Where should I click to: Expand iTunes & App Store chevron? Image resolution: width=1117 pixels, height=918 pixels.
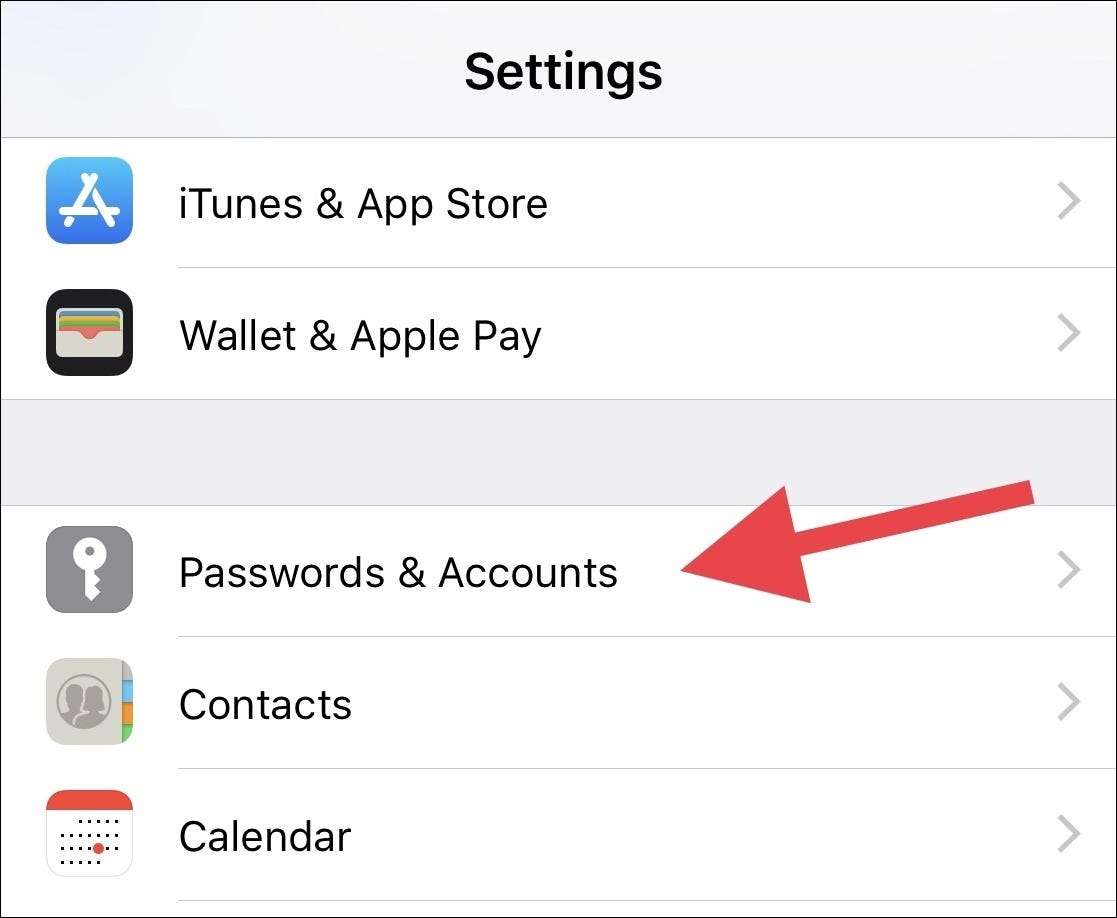(1069, 201)
